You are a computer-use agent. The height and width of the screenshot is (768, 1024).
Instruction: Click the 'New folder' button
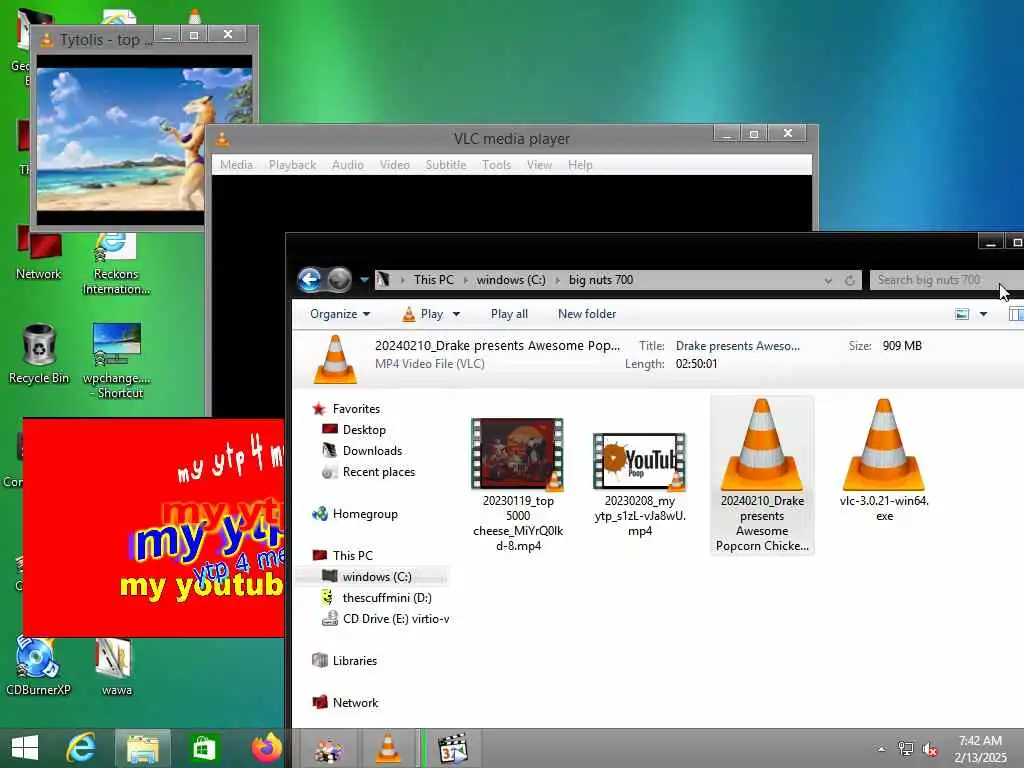coord(587,314)
